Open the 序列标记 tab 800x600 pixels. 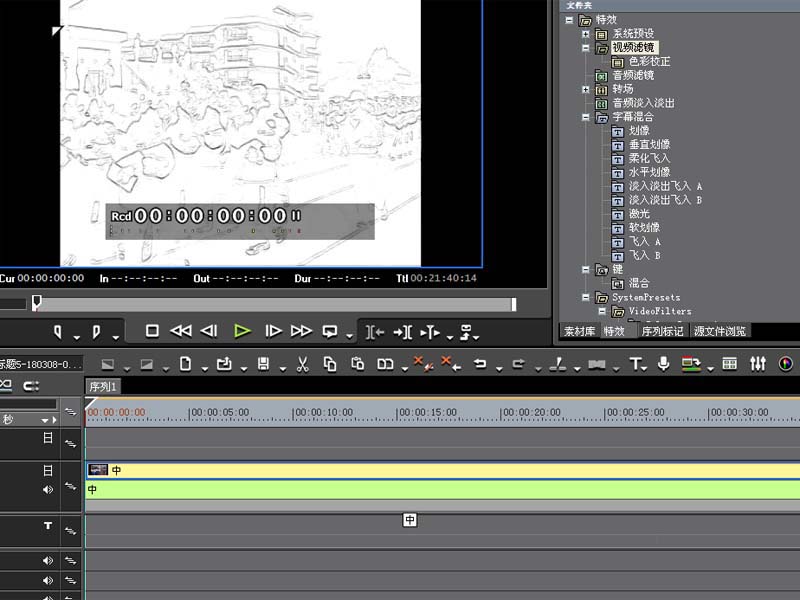tap(662, 331)
